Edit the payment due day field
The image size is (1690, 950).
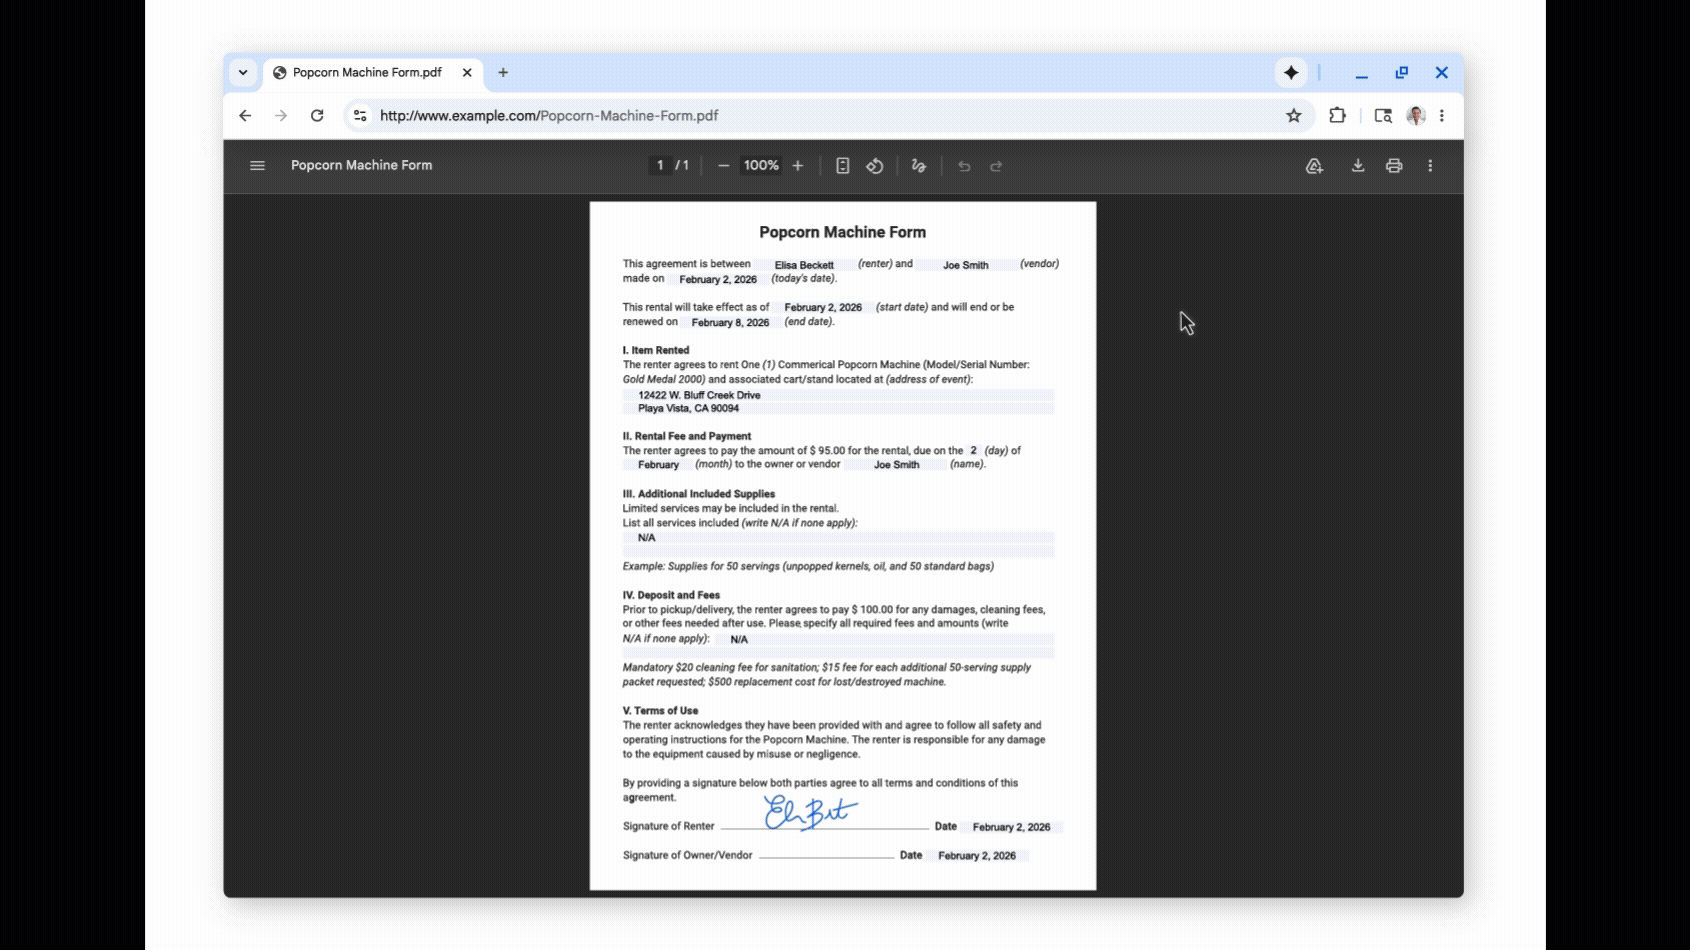click(973, 451)
